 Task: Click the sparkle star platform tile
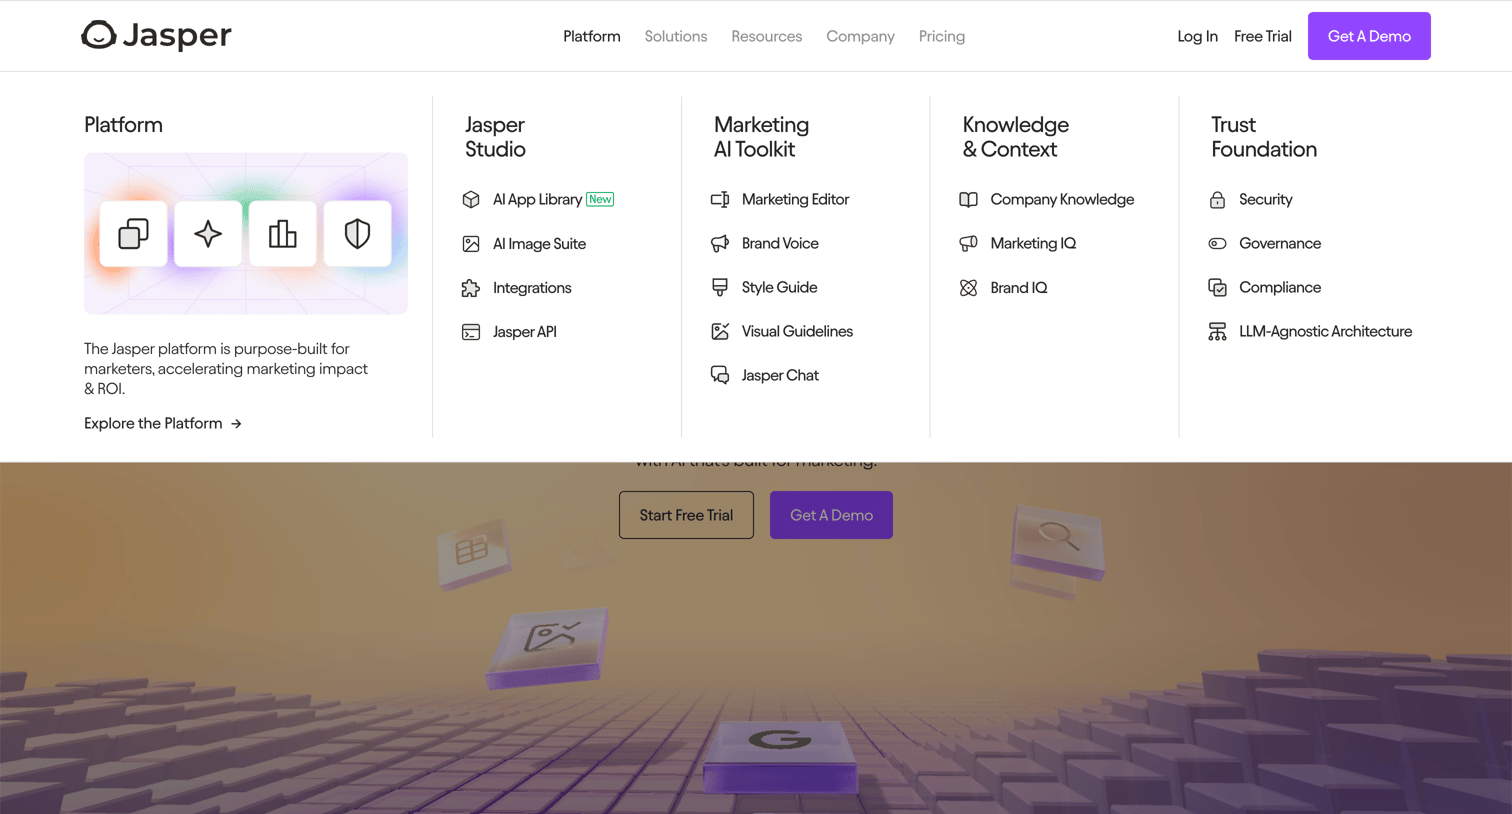click(x=208, y=234)
